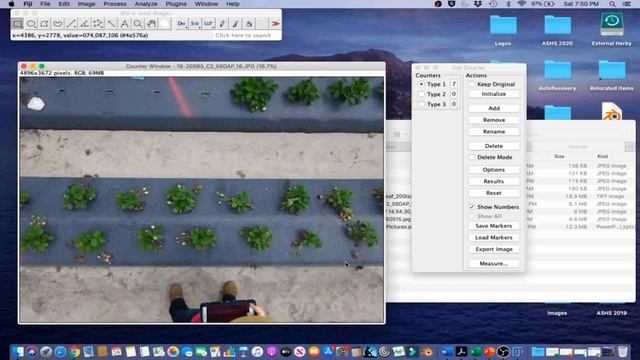Image resolution: width=640 pixels, height=360 pixels.
Task: Open the Window menu
Action: tap(206, 4)
